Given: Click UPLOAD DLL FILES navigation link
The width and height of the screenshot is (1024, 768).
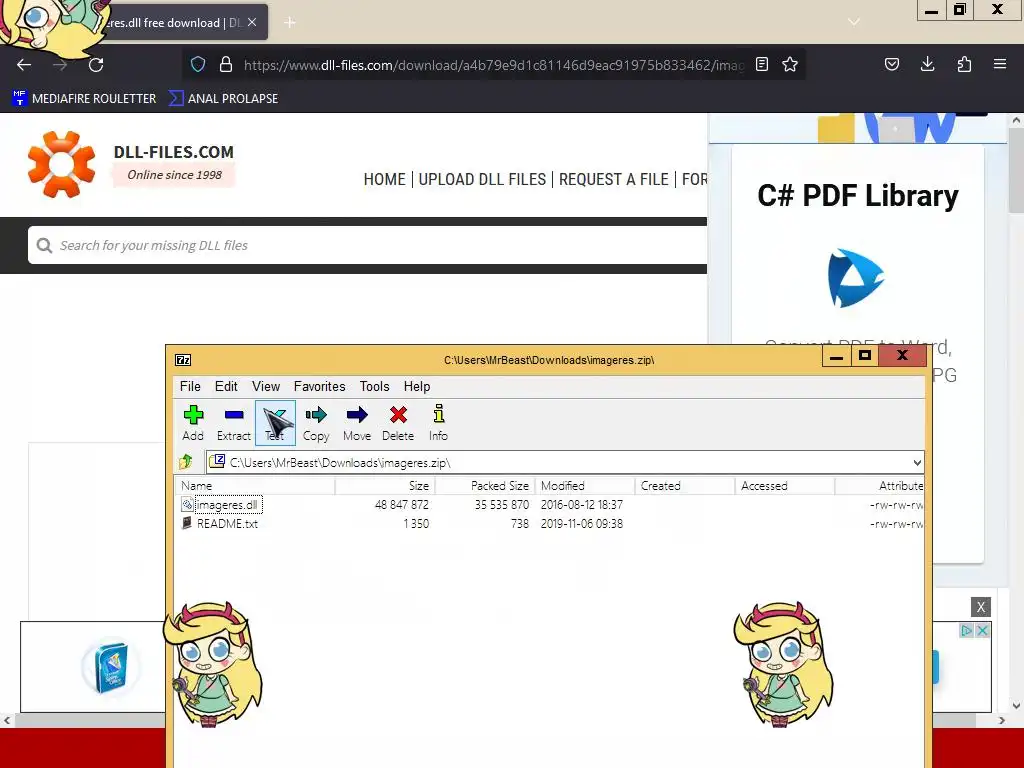Looking at the screenshot, I should tap(482, 179).
